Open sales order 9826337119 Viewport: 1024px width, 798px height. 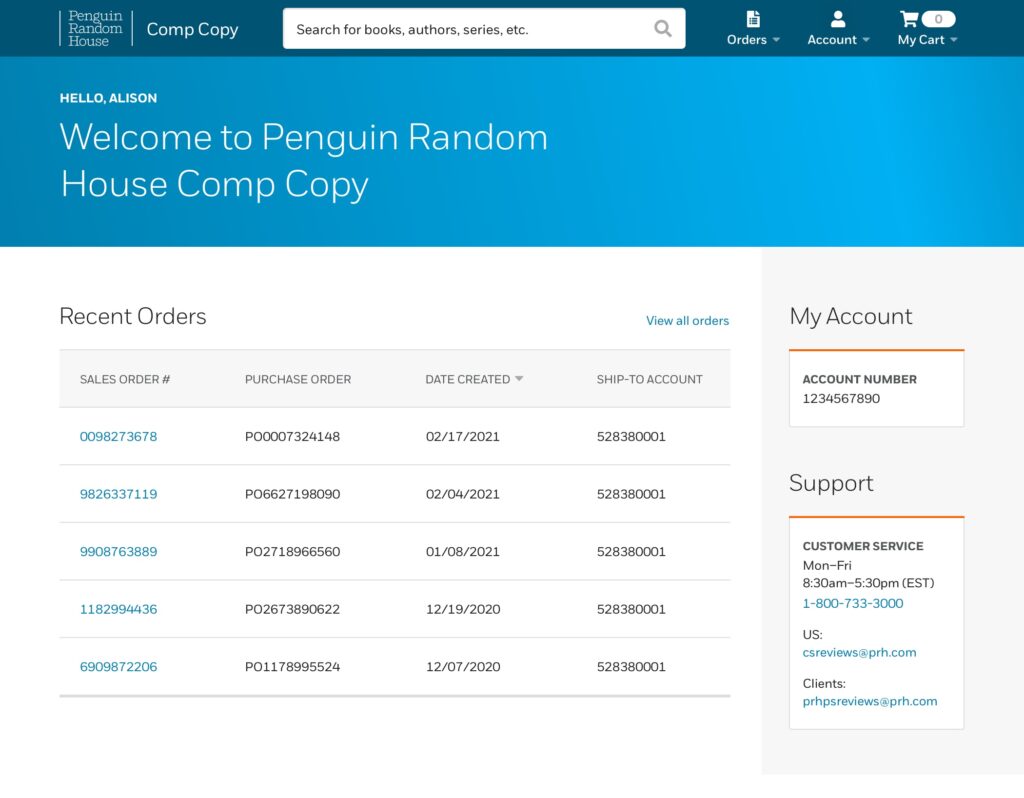click(x=118, y=494)
